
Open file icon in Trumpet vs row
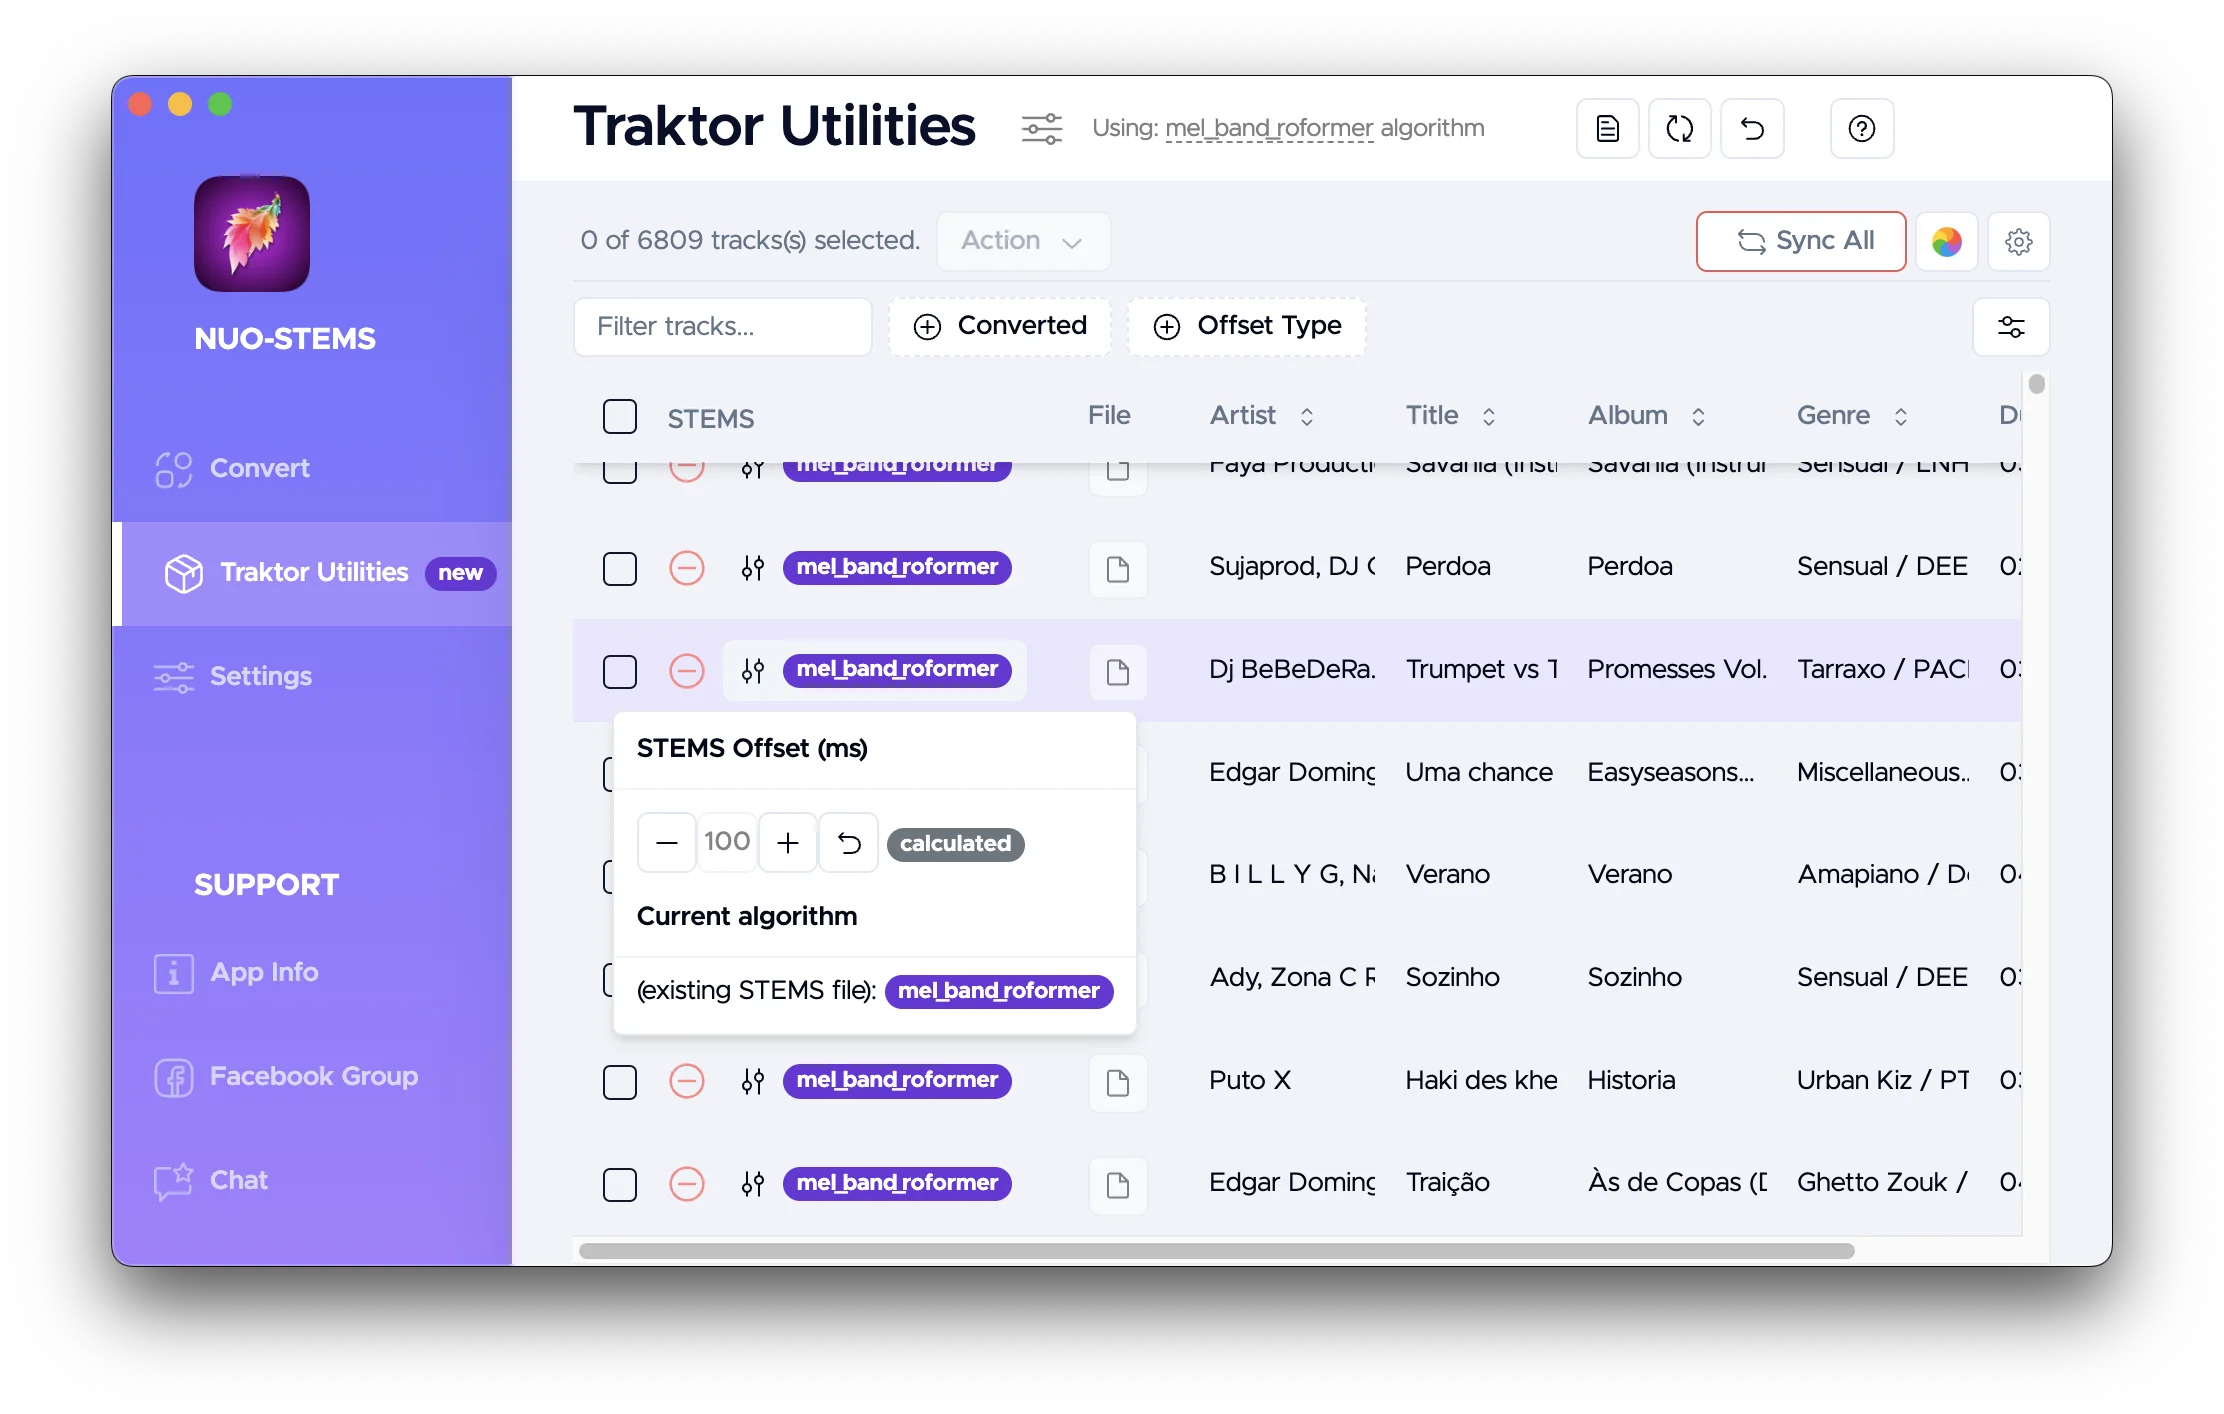point(1118,672)
